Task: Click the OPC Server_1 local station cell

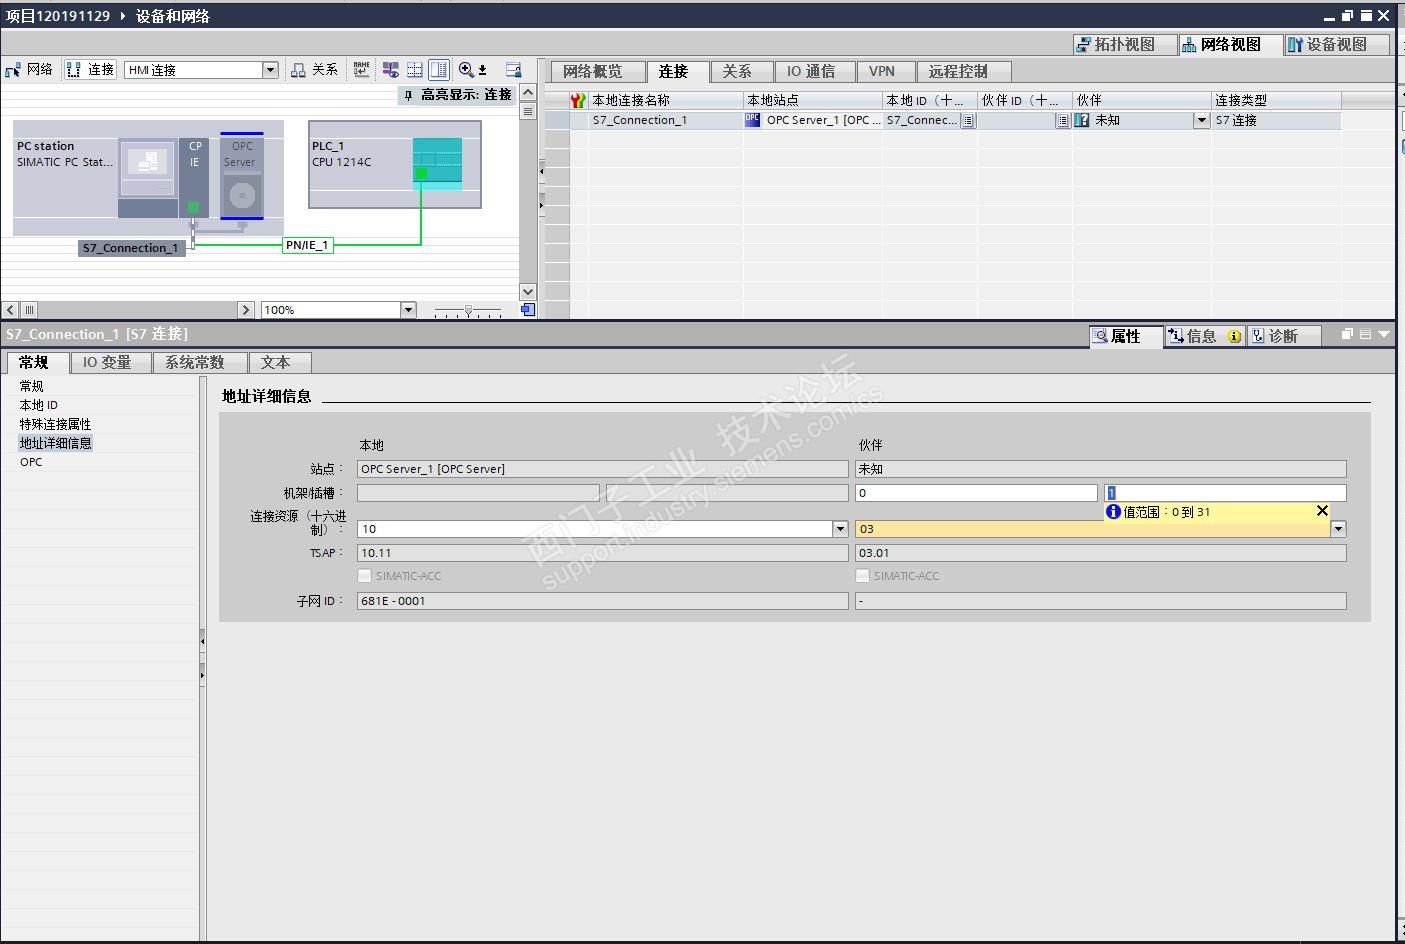Action: (x=813, y=120)
